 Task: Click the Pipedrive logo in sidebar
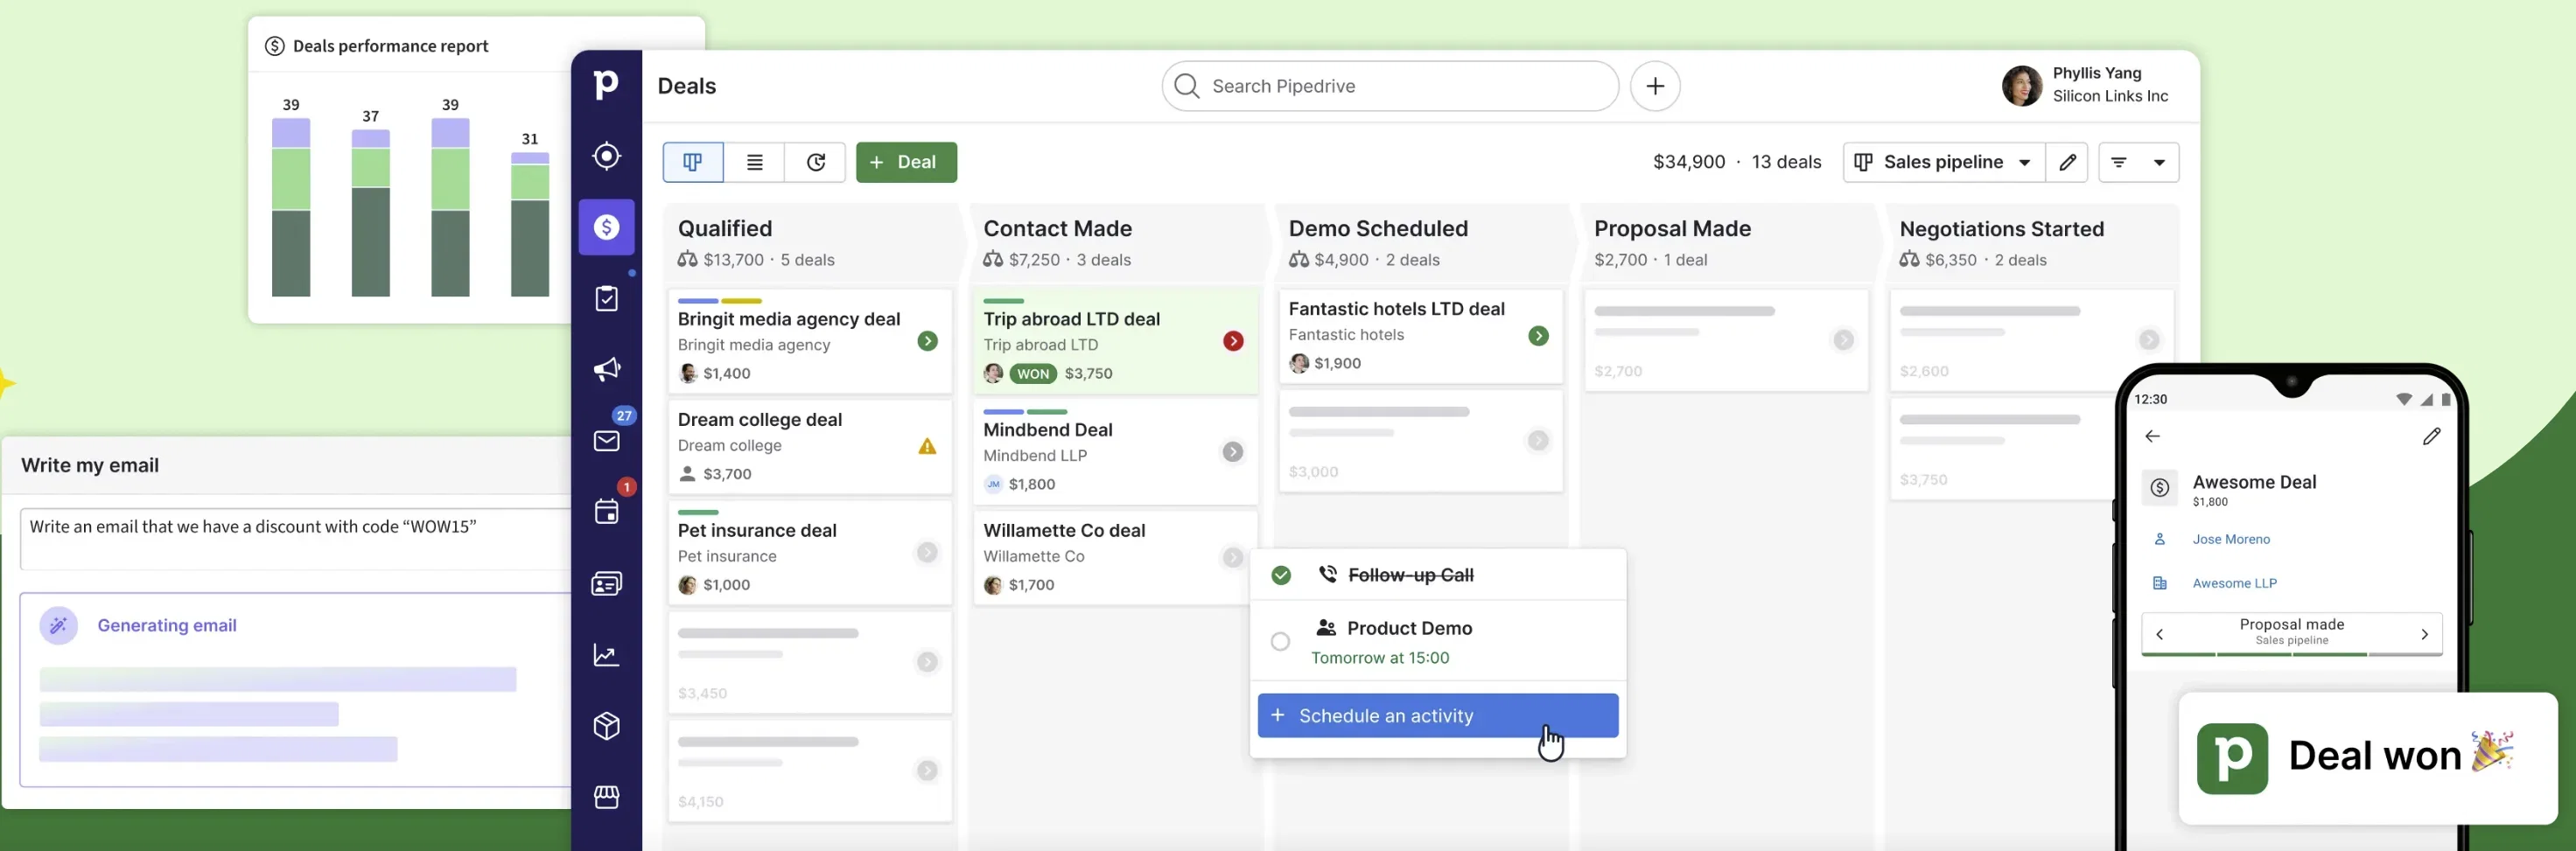point(606,85)
